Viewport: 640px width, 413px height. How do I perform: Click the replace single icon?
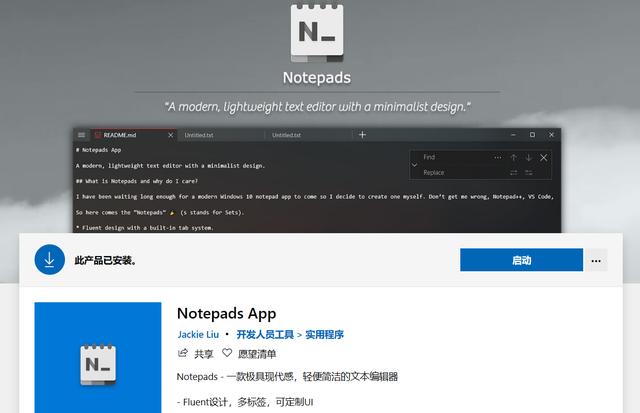click(513, 173)
